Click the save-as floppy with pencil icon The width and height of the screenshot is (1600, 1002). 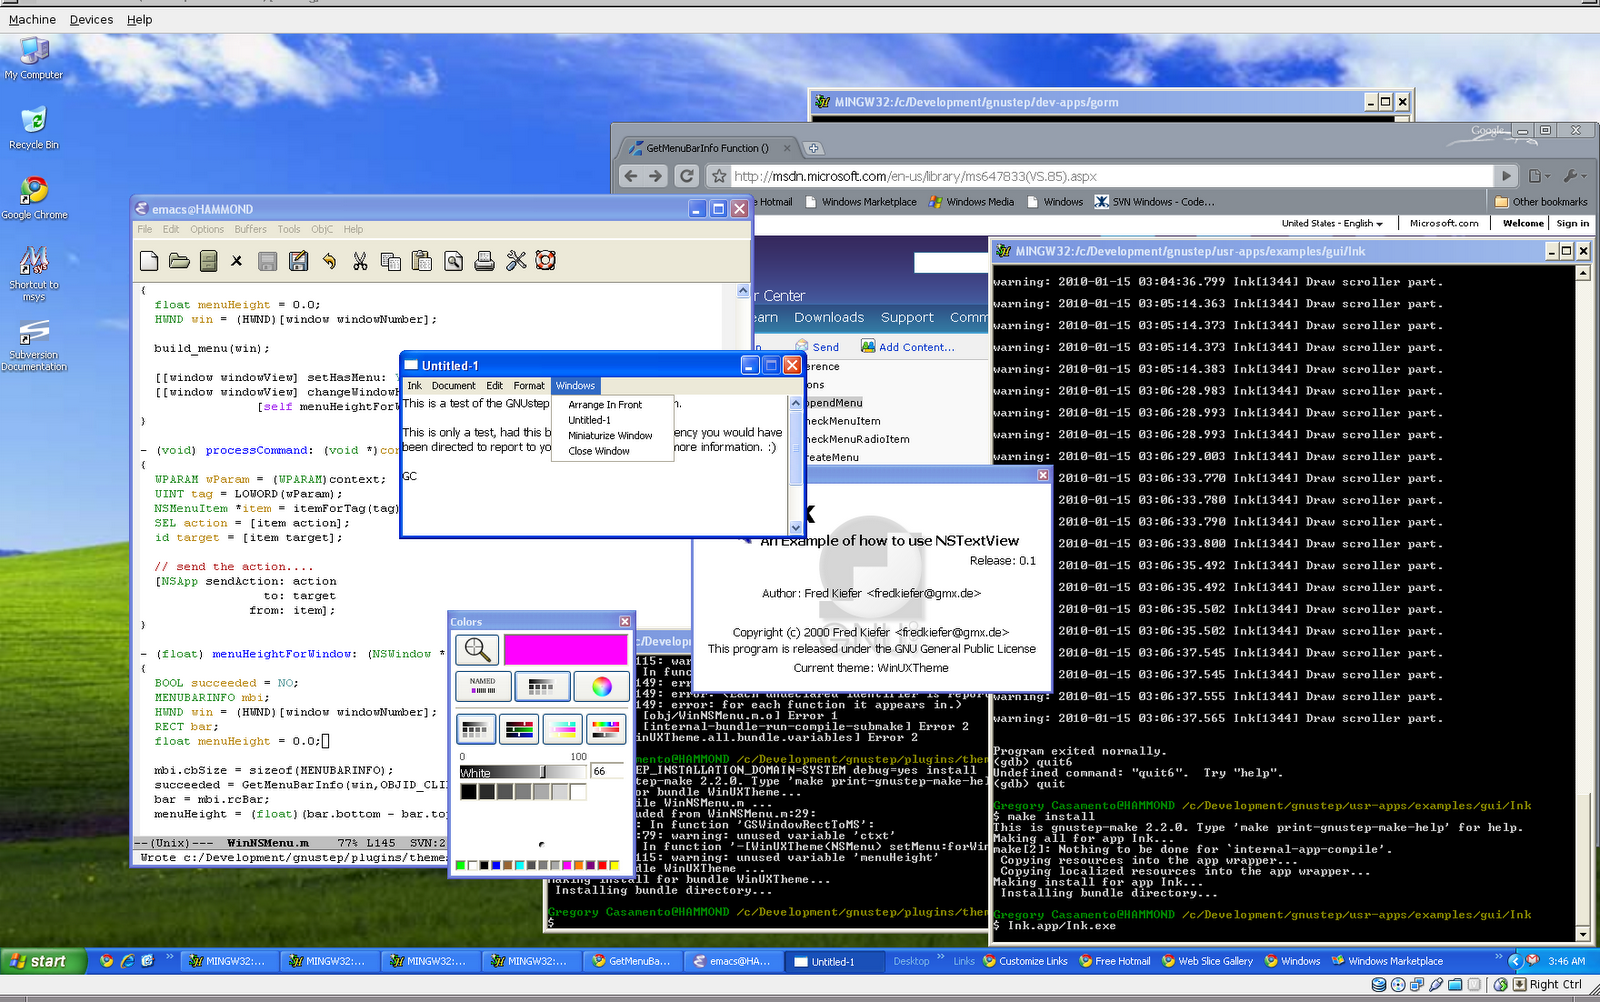click(298, 261)
